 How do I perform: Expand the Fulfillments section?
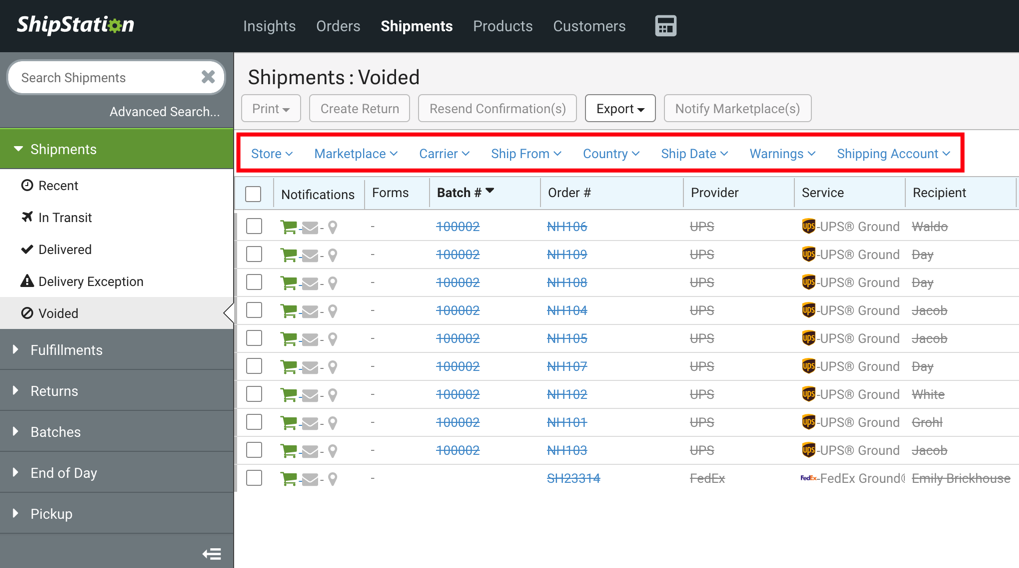coord(117,350)
